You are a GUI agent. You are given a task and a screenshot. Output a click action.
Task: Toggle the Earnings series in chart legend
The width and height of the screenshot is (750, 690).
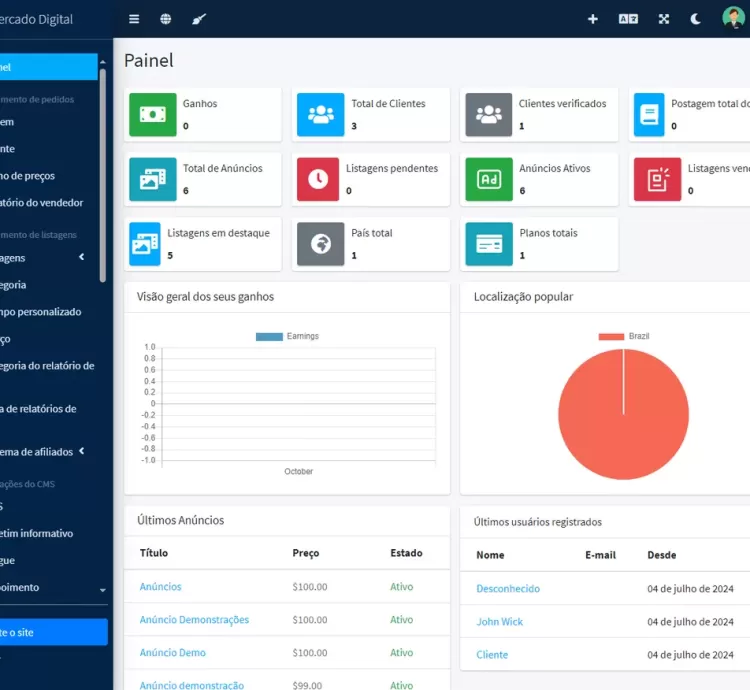tap(287, 336)
